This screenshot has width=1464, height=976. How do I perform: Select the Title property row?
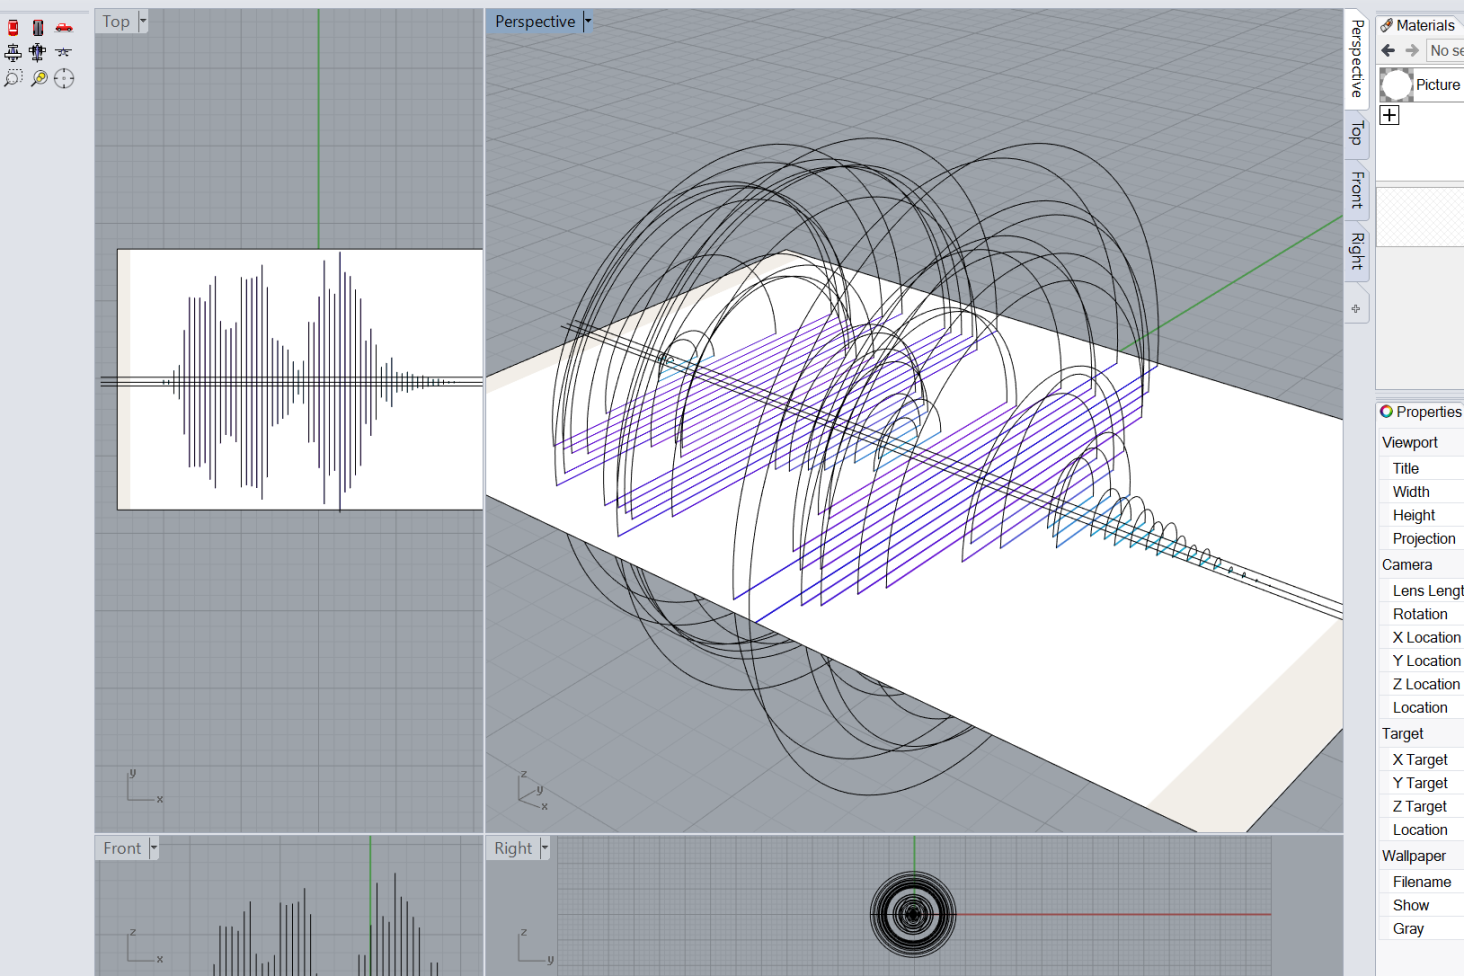(x=1420, y=468)
